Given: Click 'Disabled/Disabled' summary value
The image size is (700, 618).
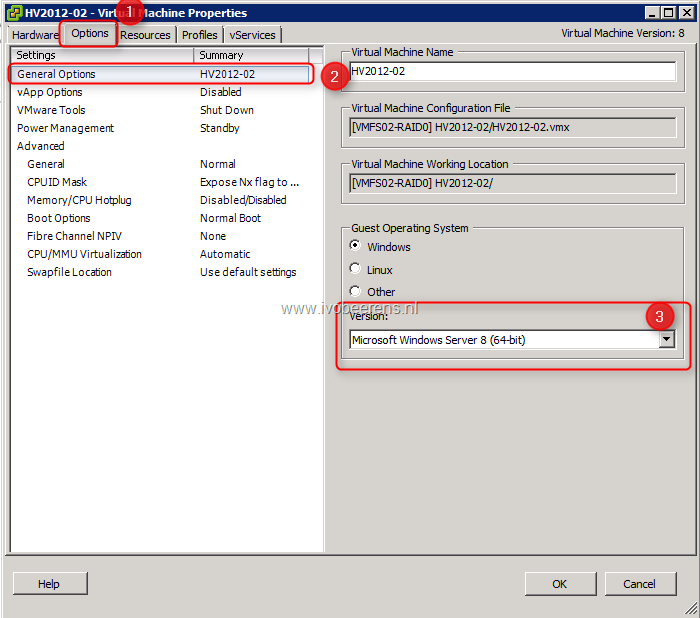Looking at the screenshot, I should pos(243,200).
